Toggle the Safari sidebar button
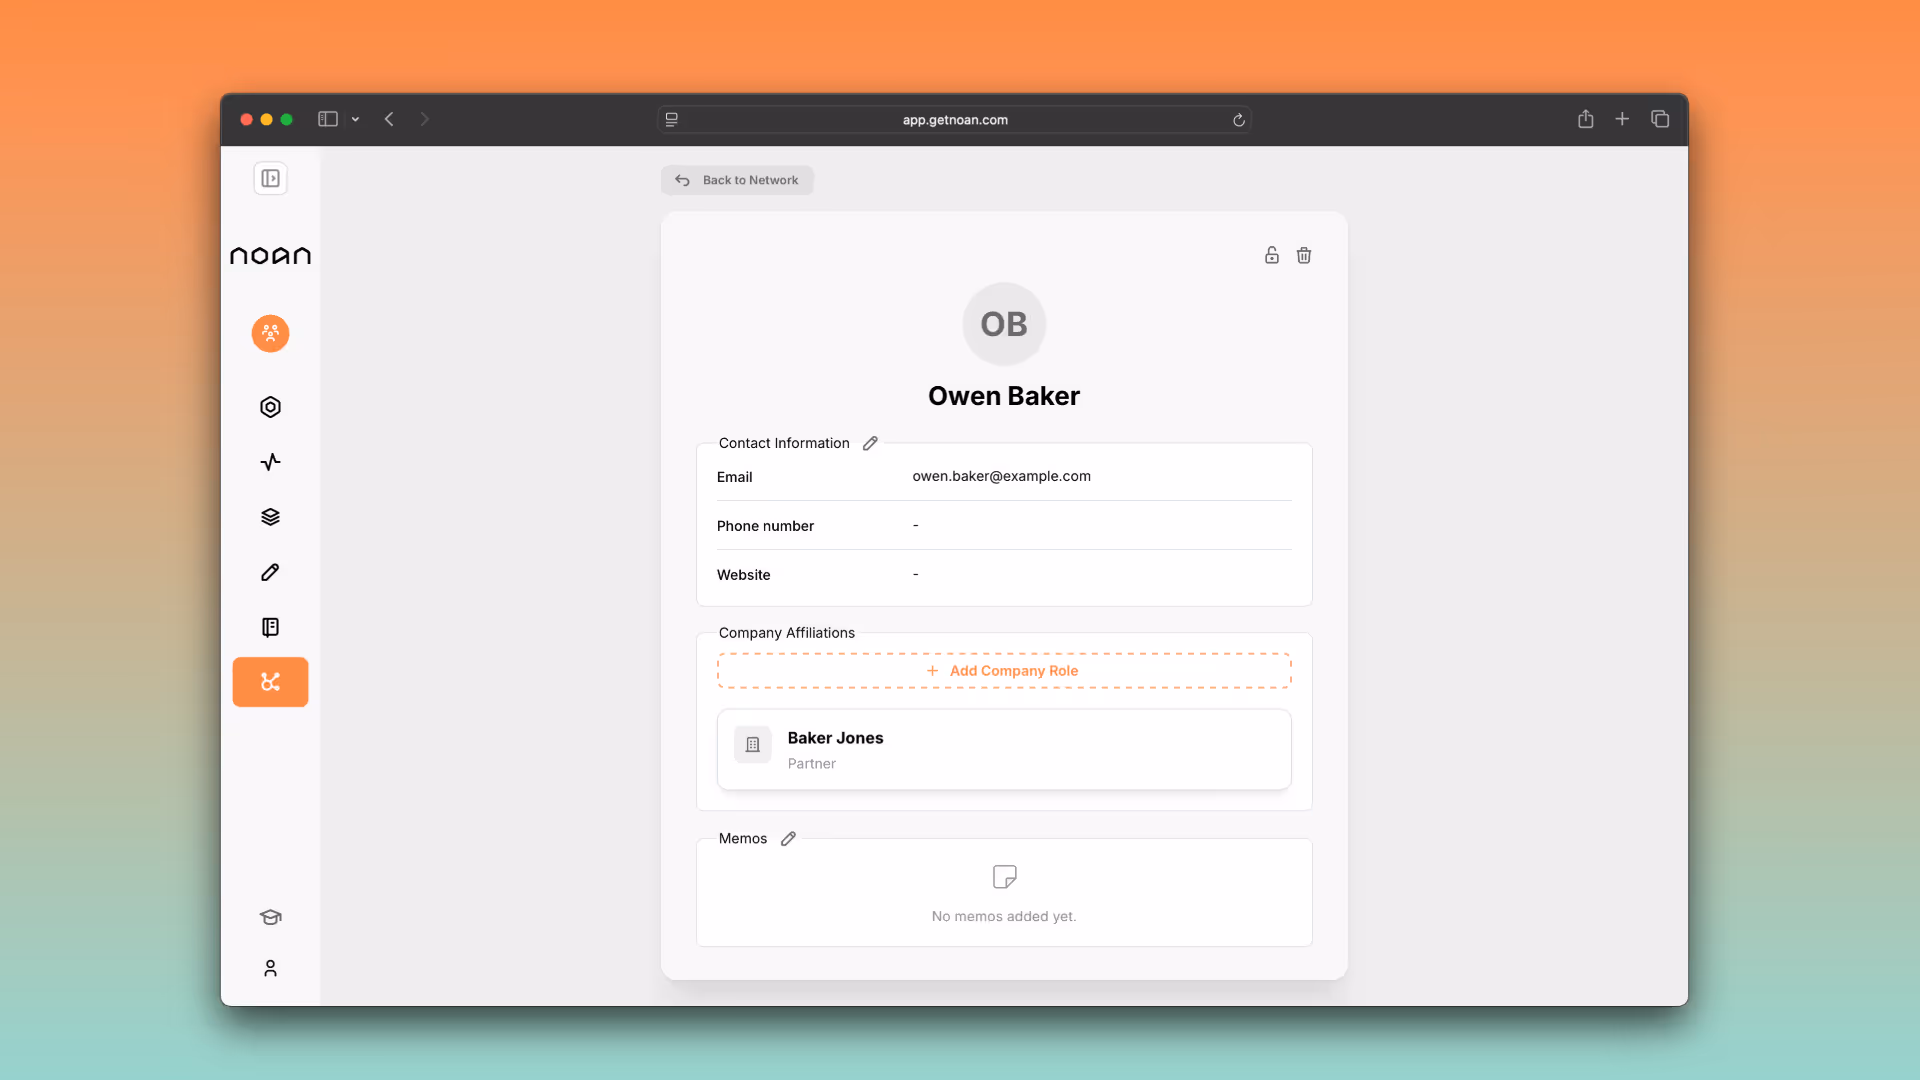 click(x=328, y=119)
